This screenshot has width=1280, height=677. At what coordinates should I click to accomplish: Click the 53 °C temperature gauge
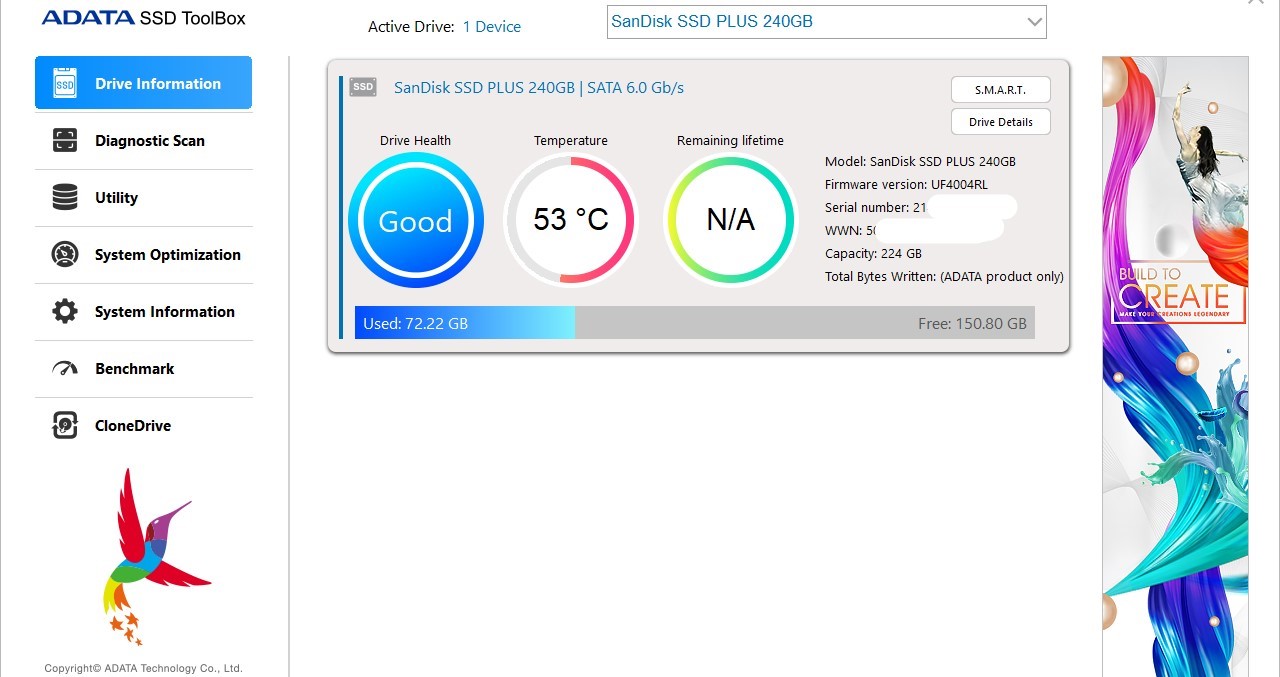tap(571, 220)
